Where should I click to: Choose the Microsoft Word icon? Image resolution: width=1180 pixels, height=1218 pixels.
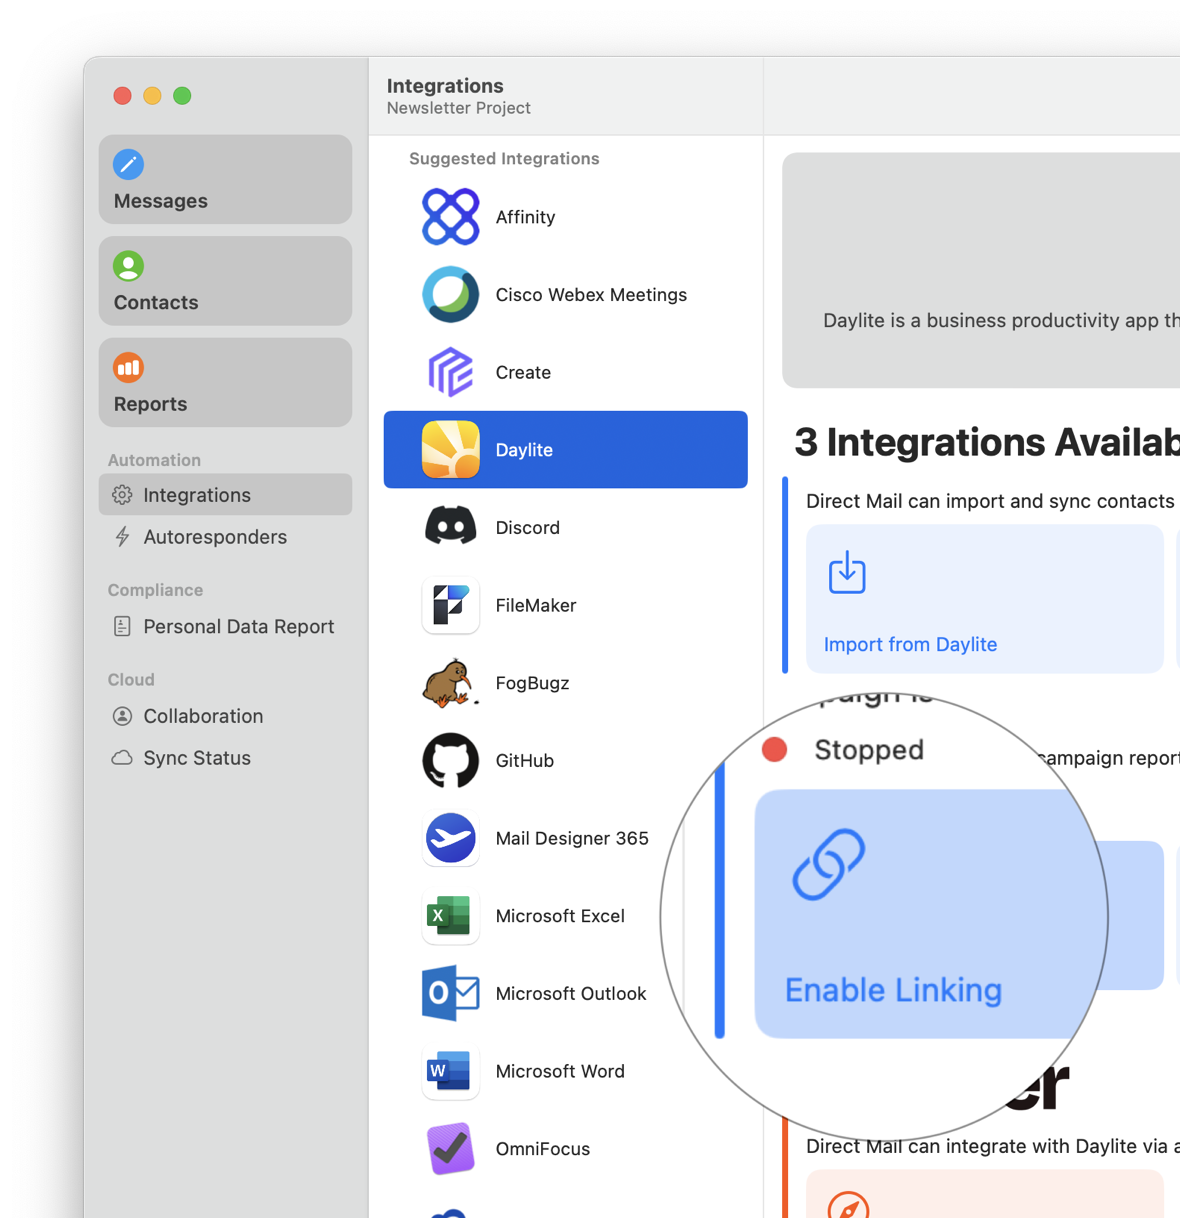451,1071
